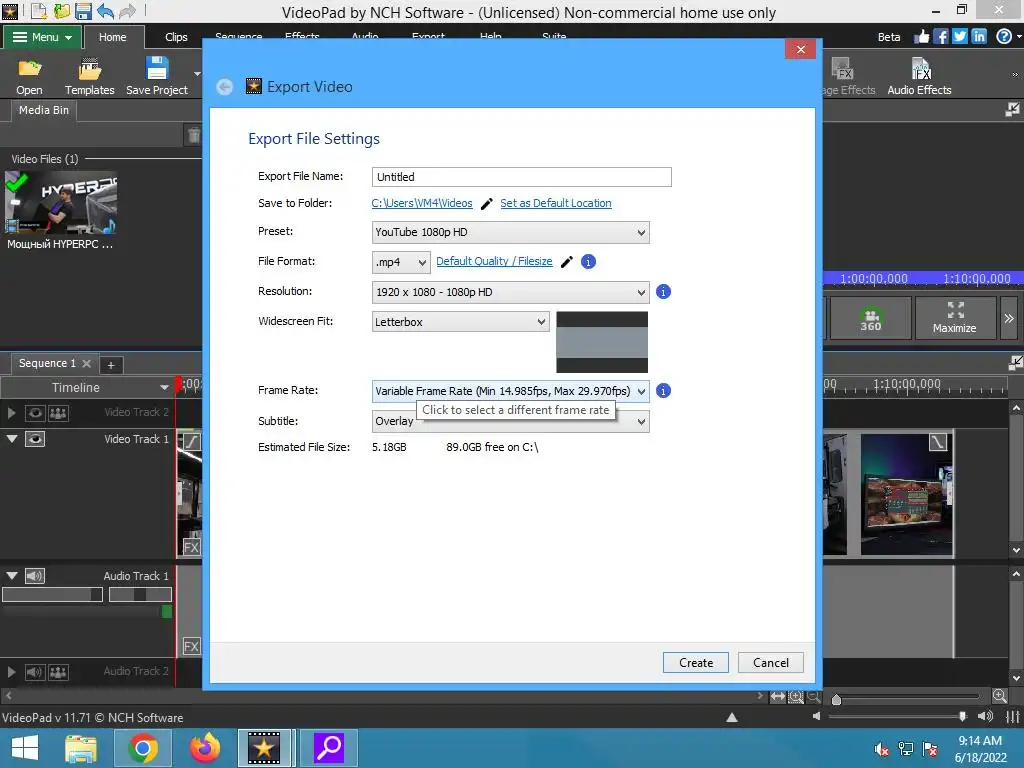Open the Subtitle Overlay dropdown
This screenshot has height=768, width=1024.
click(x=511, y=421)
